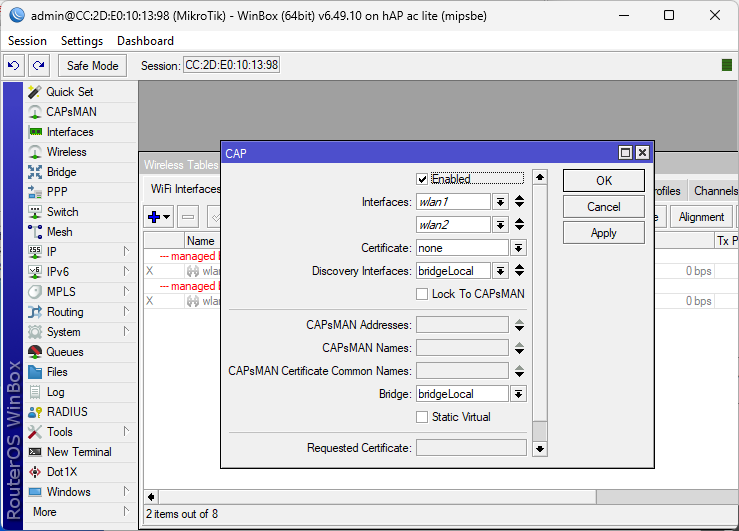Image resolution: width=739 pixels, height=531 pixels.
Task: Open a New Terminal
Action: pos(80,452)
